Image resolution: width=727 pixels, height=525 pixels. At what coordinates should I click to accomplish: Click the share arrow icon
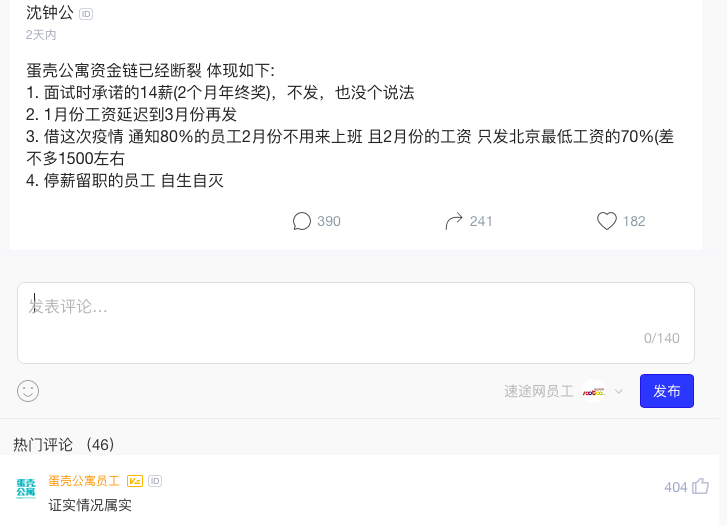[454, 221]
